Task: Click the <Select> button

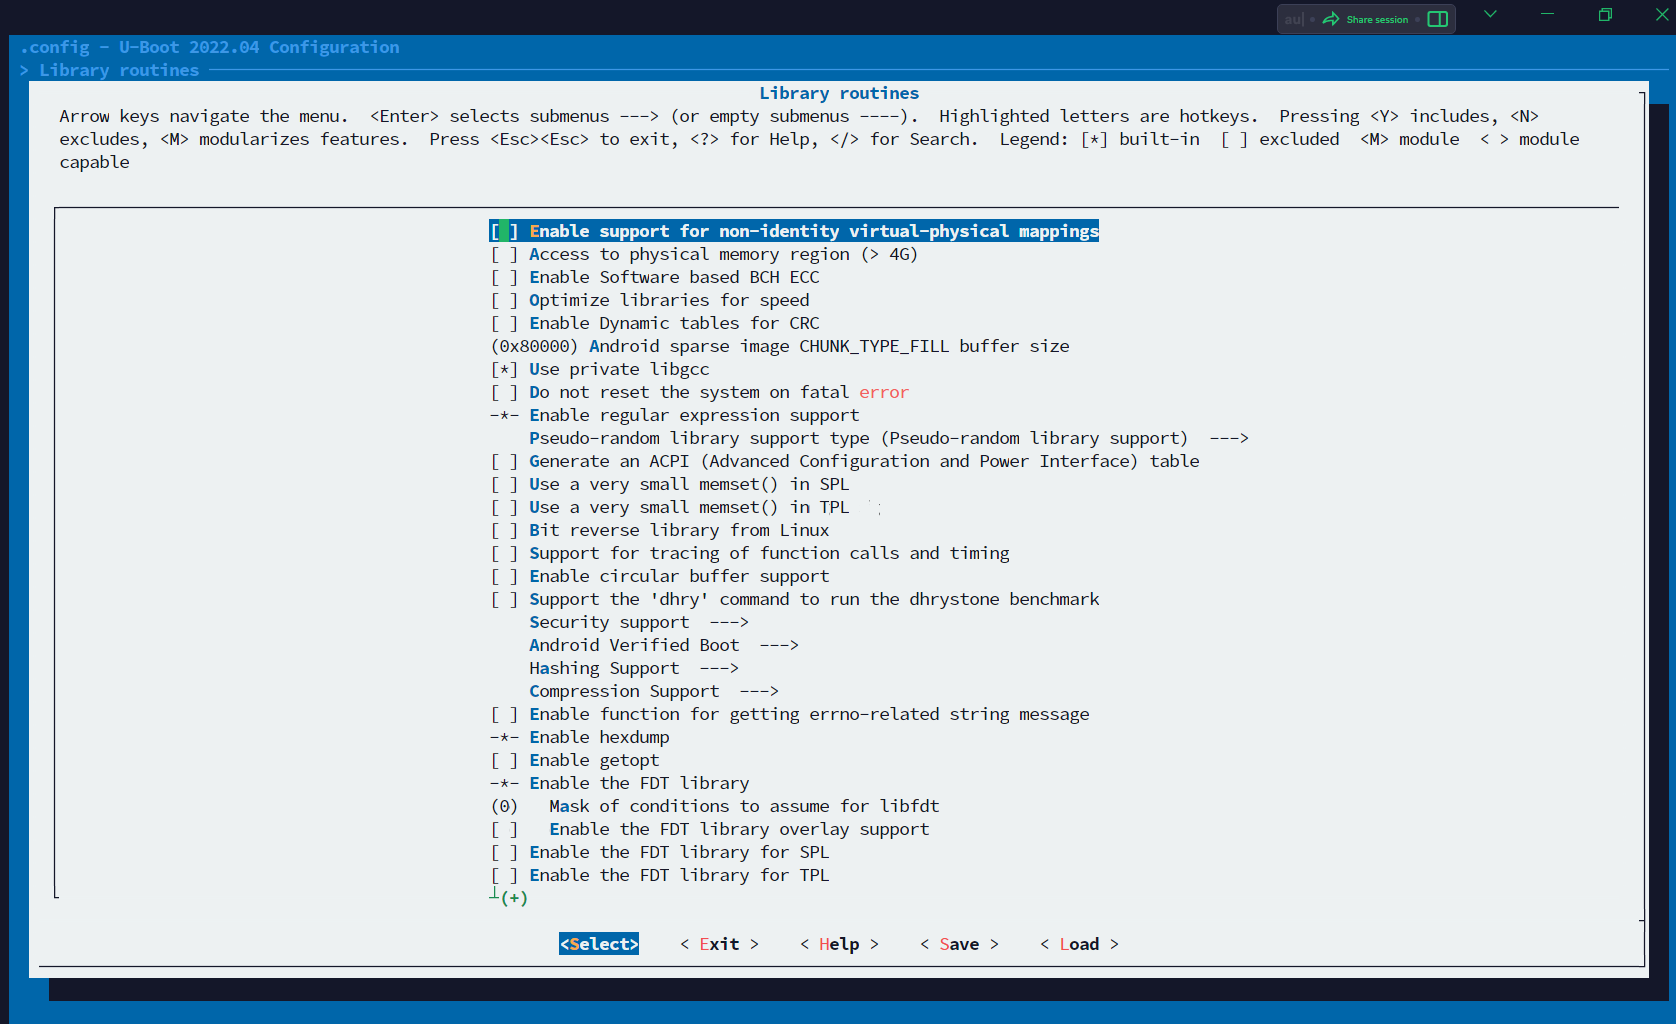Action: [x=599, y=944]
